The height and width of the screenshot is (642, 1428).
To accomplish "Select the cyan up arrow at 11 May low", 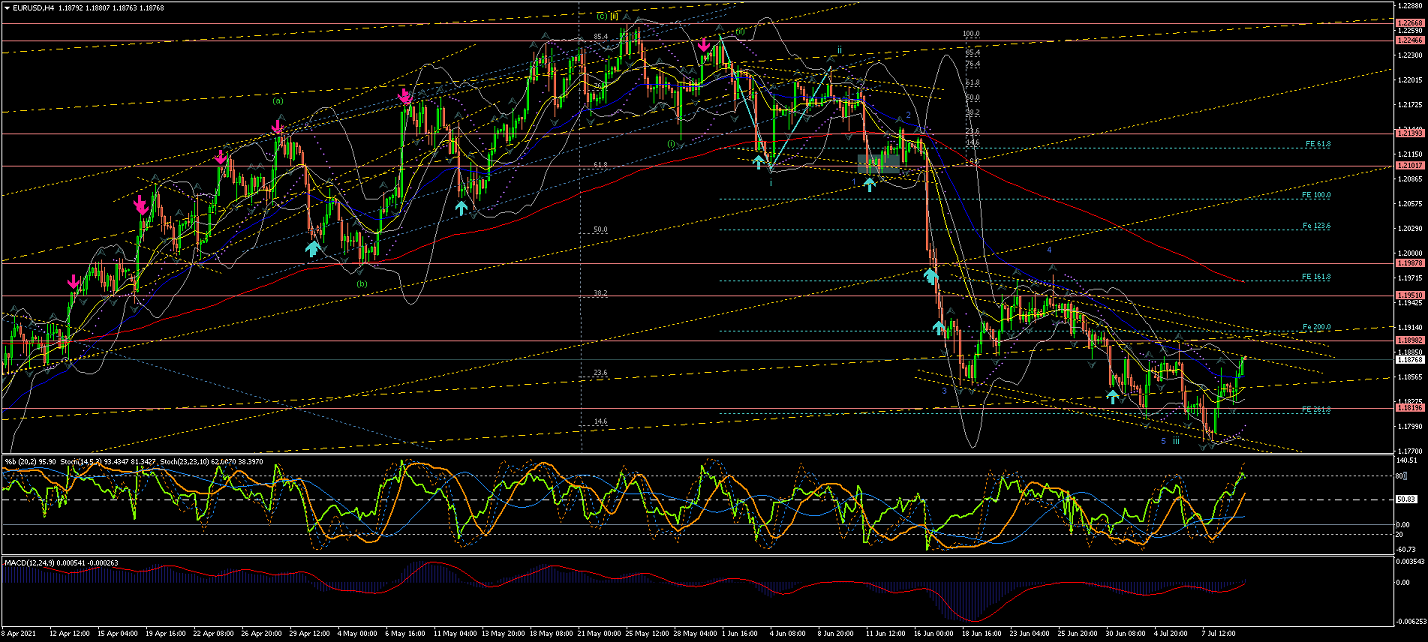I will pyautogui.click(x=460, y=207).
